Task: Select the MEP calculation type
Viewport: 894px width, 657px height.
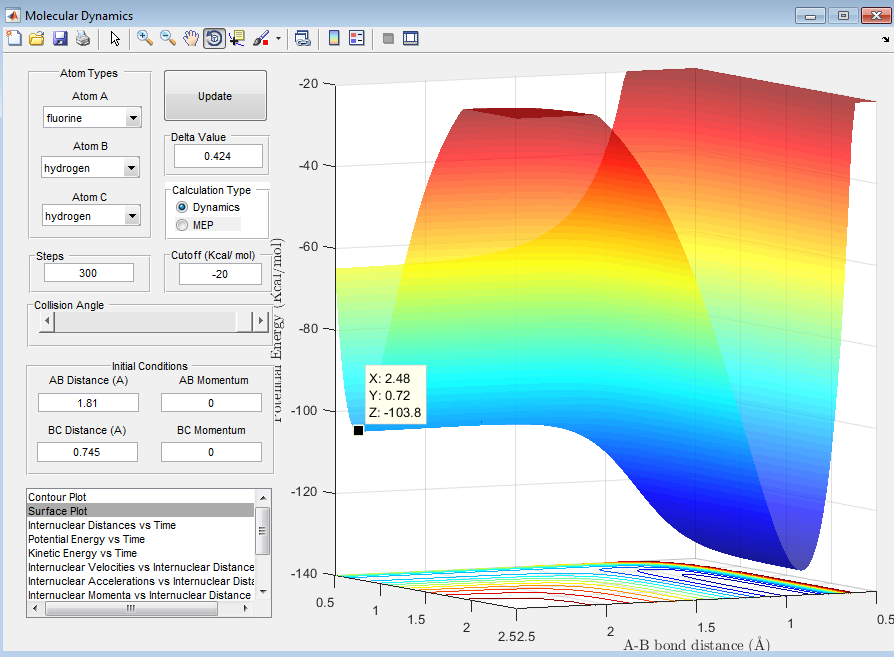Action: tap(182, 225)
